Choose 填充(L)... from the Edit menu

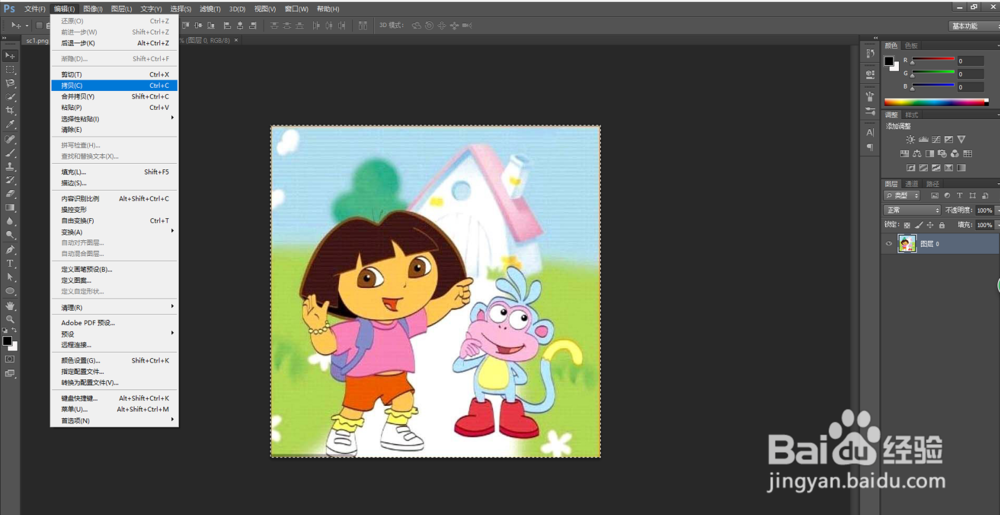[115, 172]
